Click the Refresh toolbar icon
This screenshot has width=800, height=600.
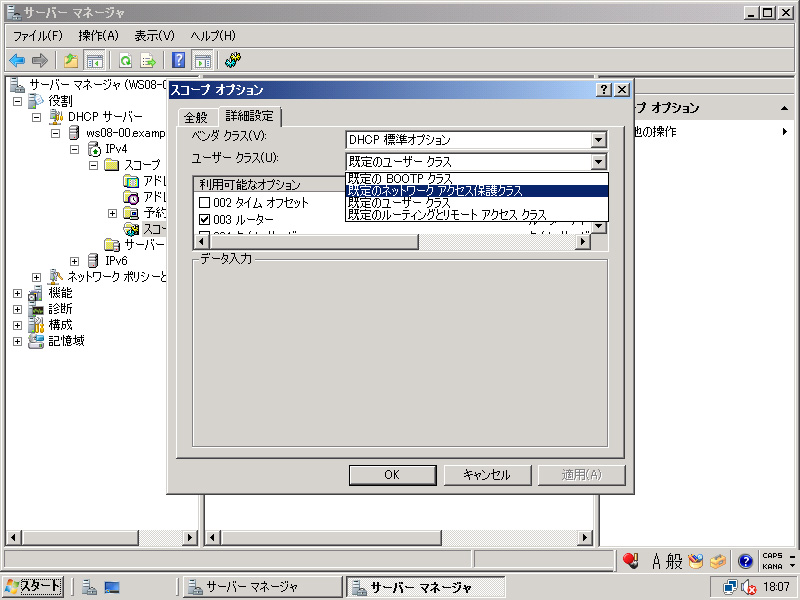point(126,60)
